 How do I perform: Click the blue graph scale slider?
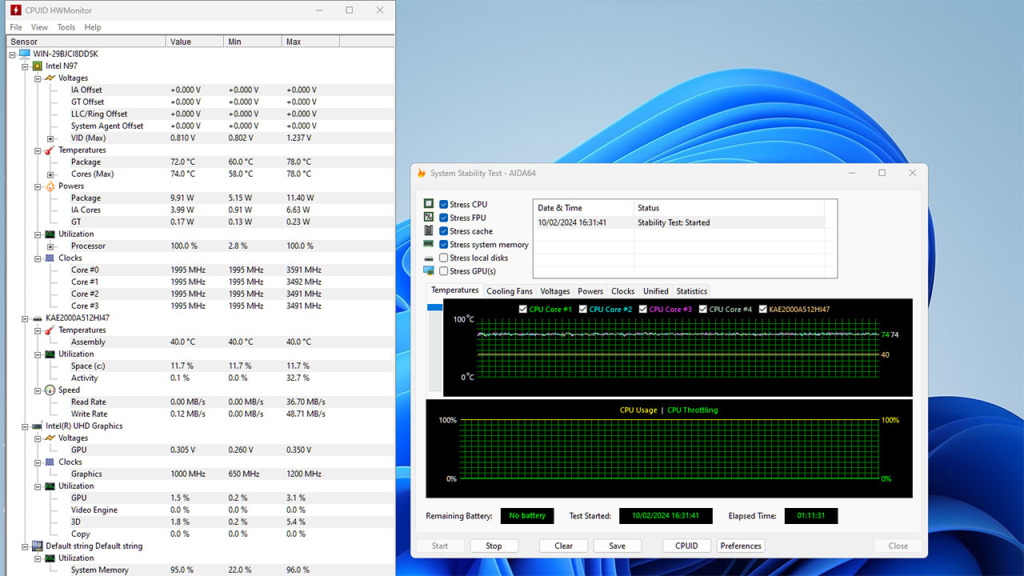point(434,307)
